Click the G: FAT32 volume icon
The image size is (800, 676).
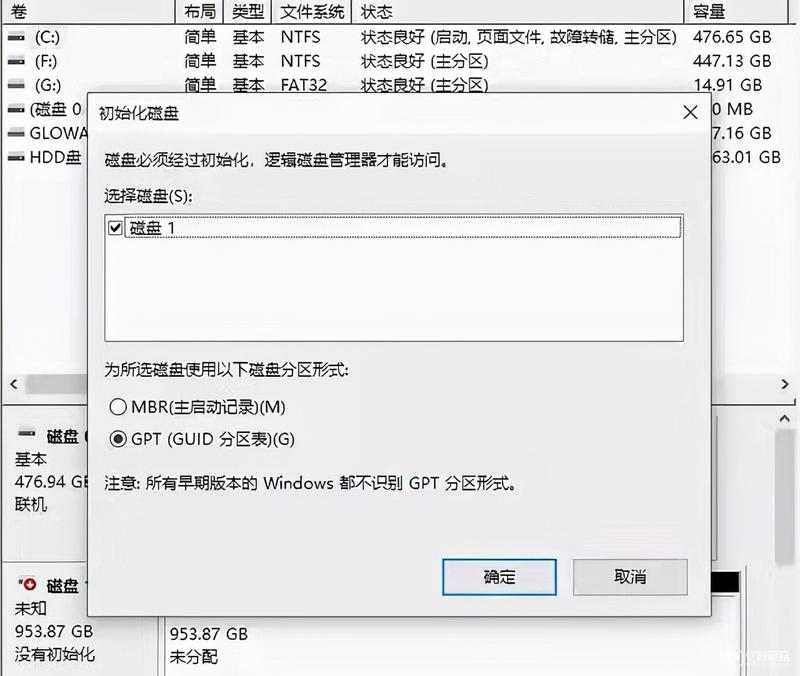click(16, 85)
